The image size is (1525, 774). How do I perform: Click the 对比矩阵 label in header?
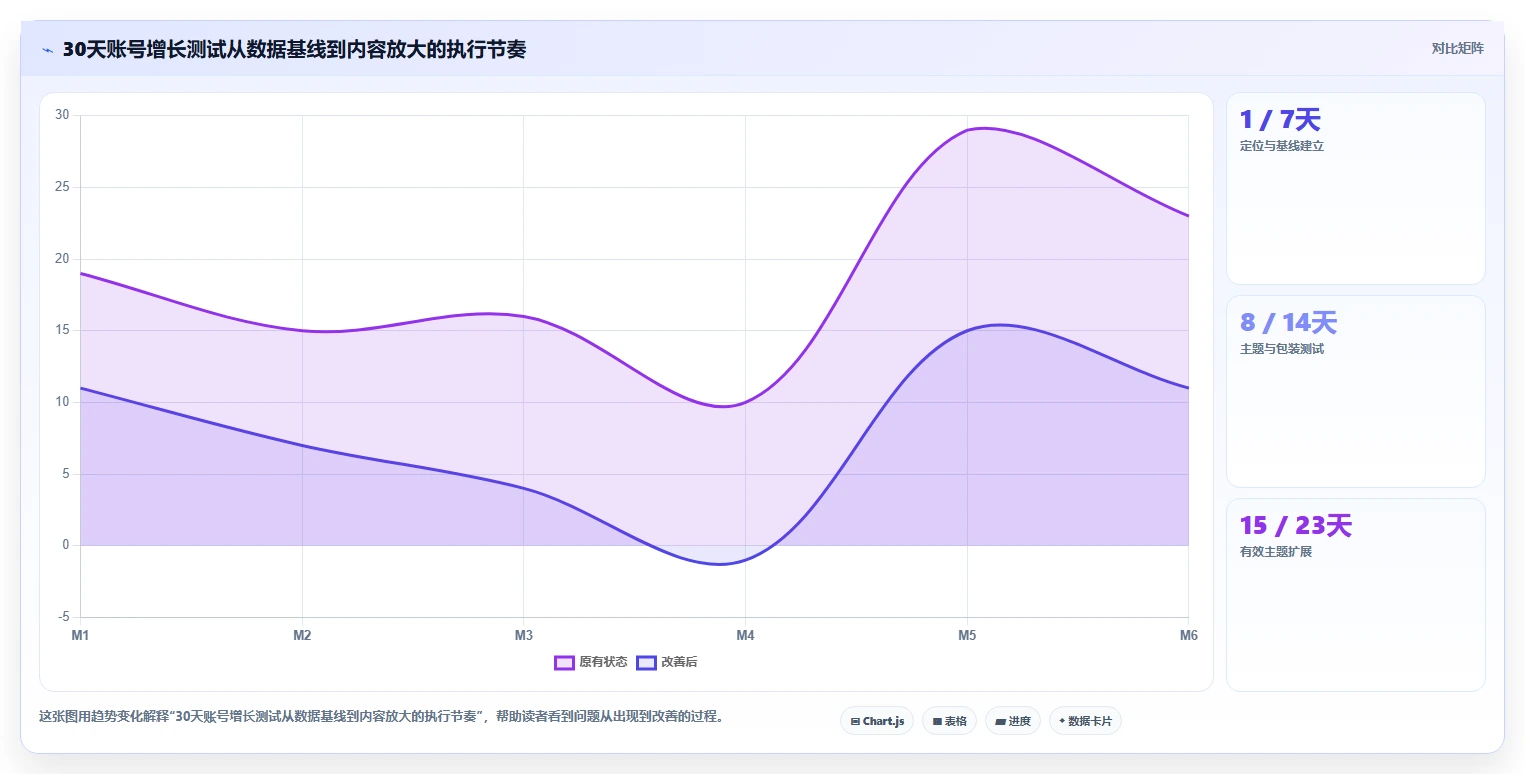[1457, 48]
